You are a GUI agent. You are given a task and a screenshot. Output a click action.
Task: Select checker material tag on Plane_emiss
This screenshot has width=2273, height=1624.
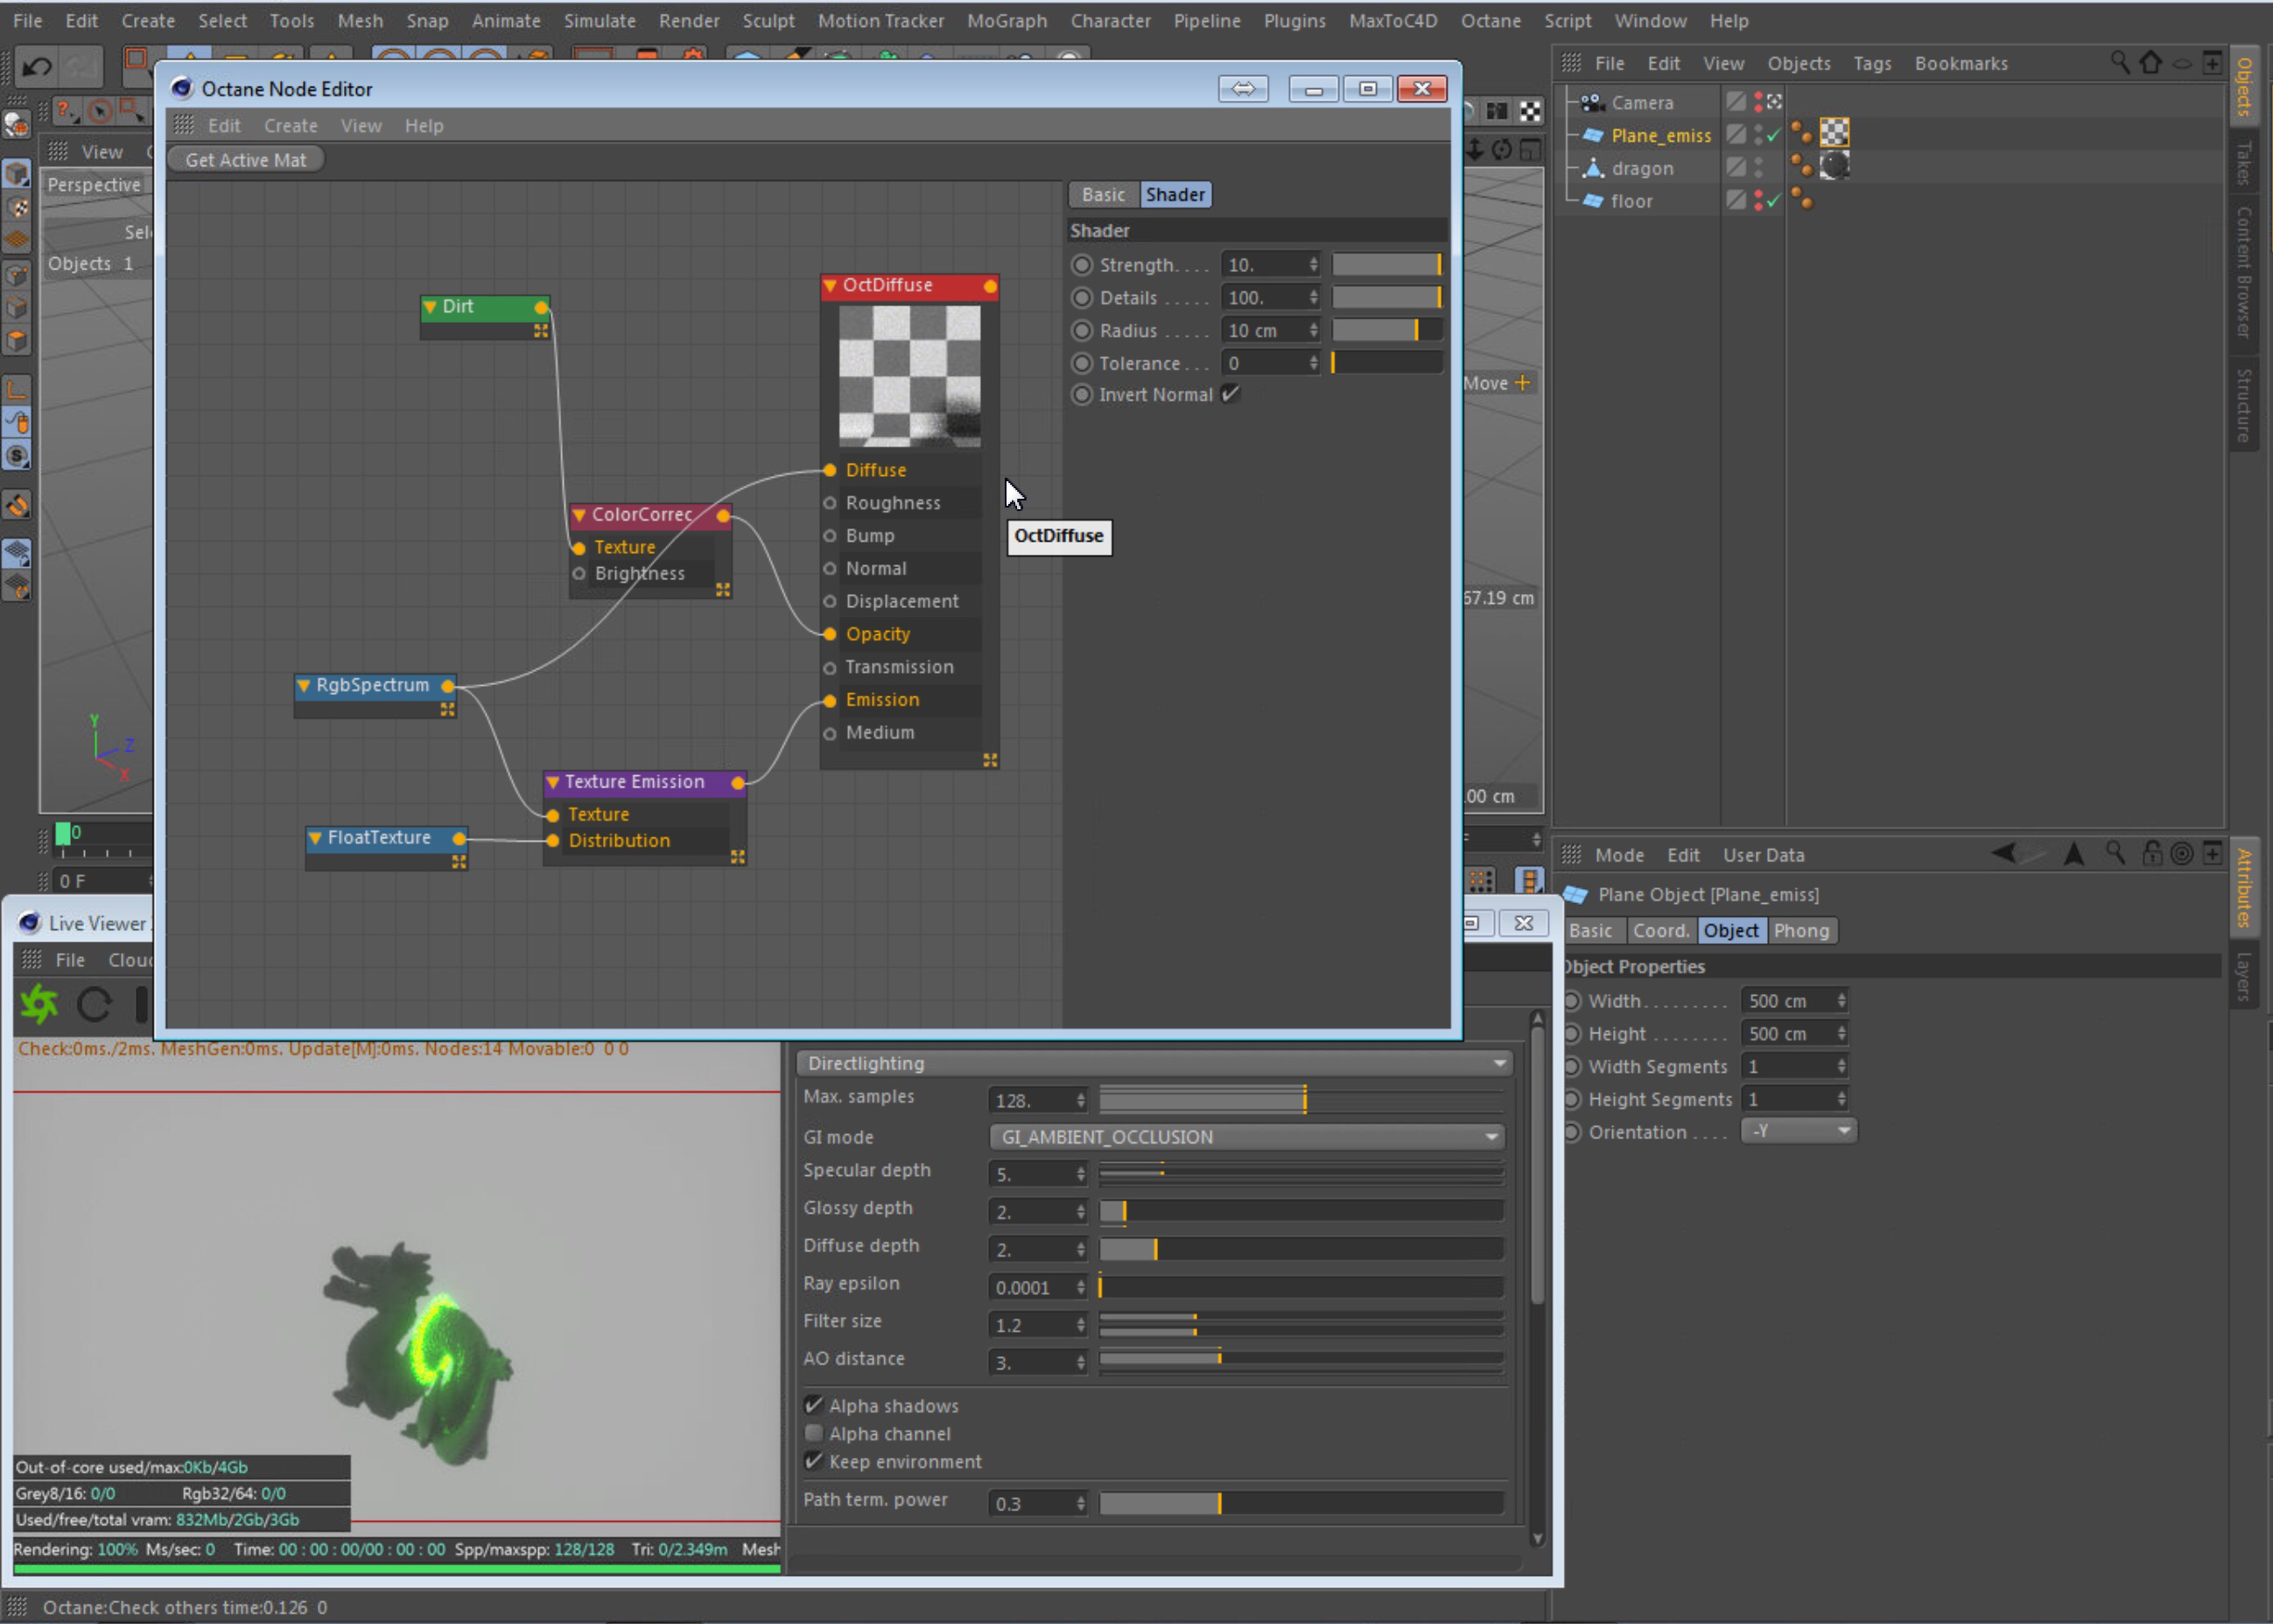click(1834, 133)
